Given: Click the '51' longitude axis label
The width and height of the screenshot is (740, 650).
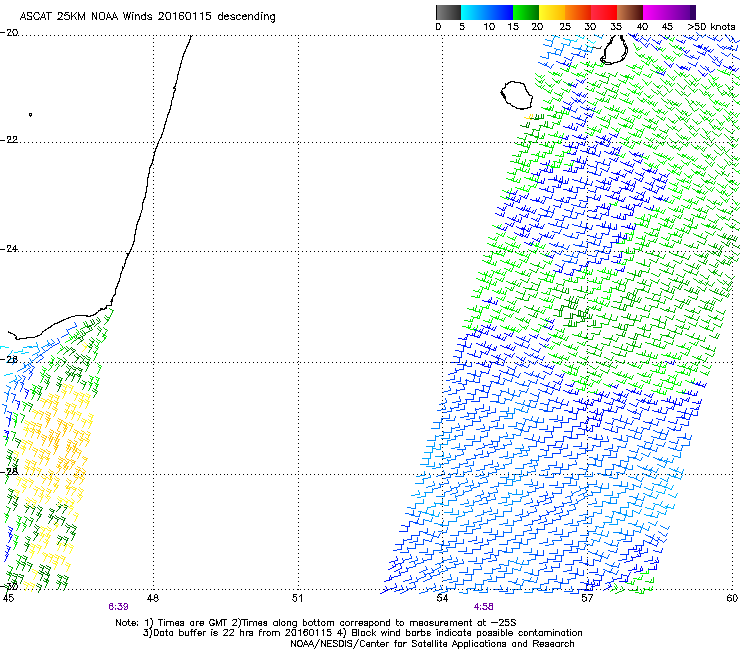Looking at the screenshot, I should coord(297,598).
